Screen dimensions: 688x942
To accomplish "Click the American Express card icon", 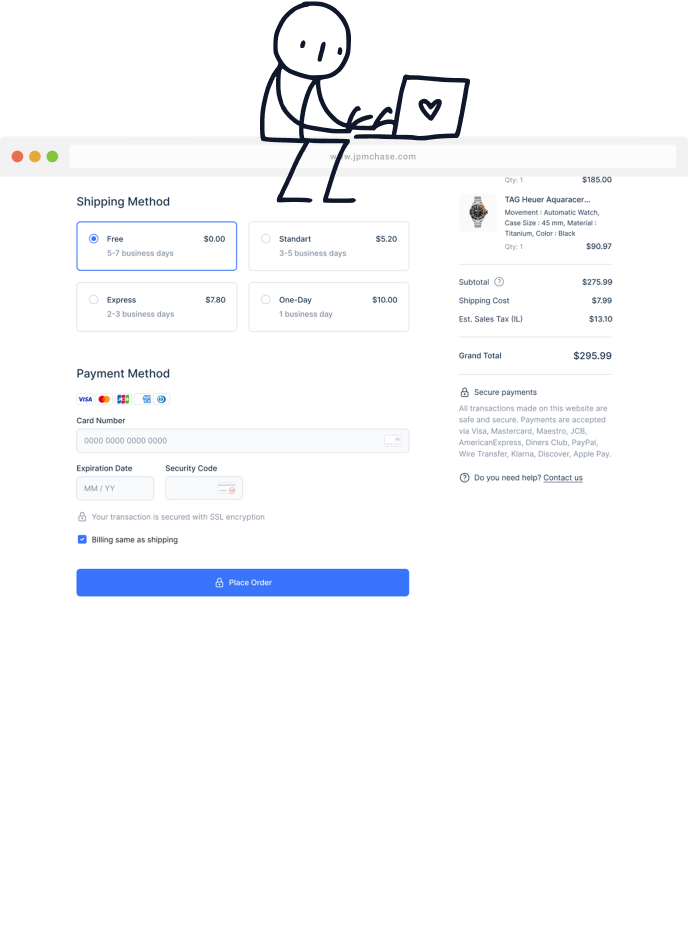I will tap(143, 399).
